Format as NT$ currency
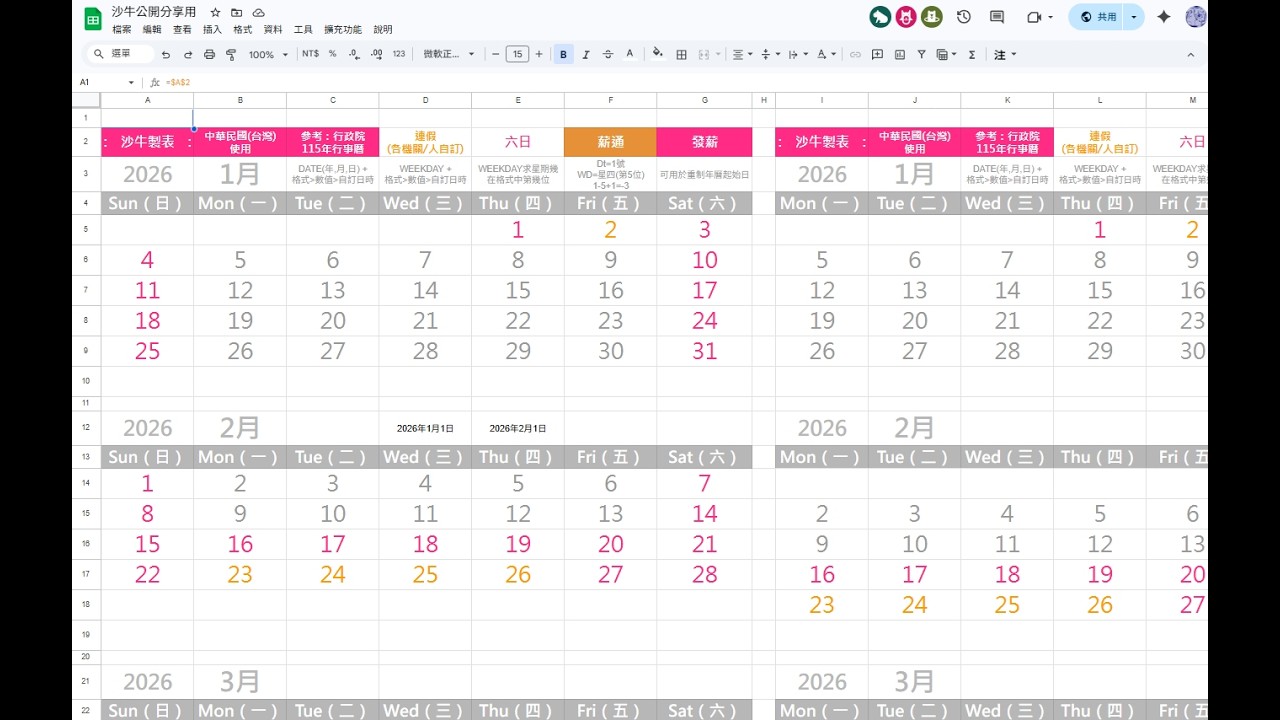The height and width of the screenshot is (720, 1280). (x=311, y=54)
